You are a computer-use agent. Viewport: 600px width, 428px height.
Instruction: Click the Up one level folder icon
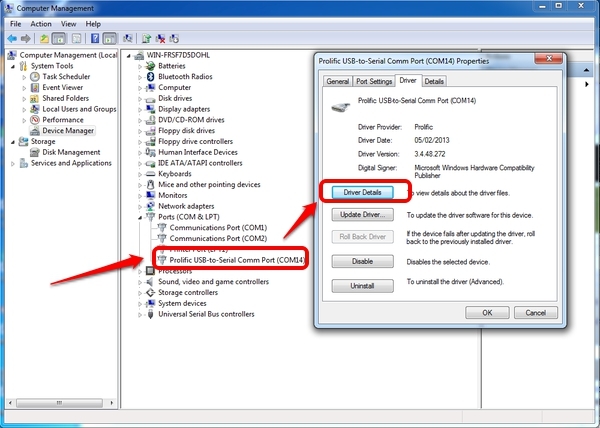[x=44, y=39]
